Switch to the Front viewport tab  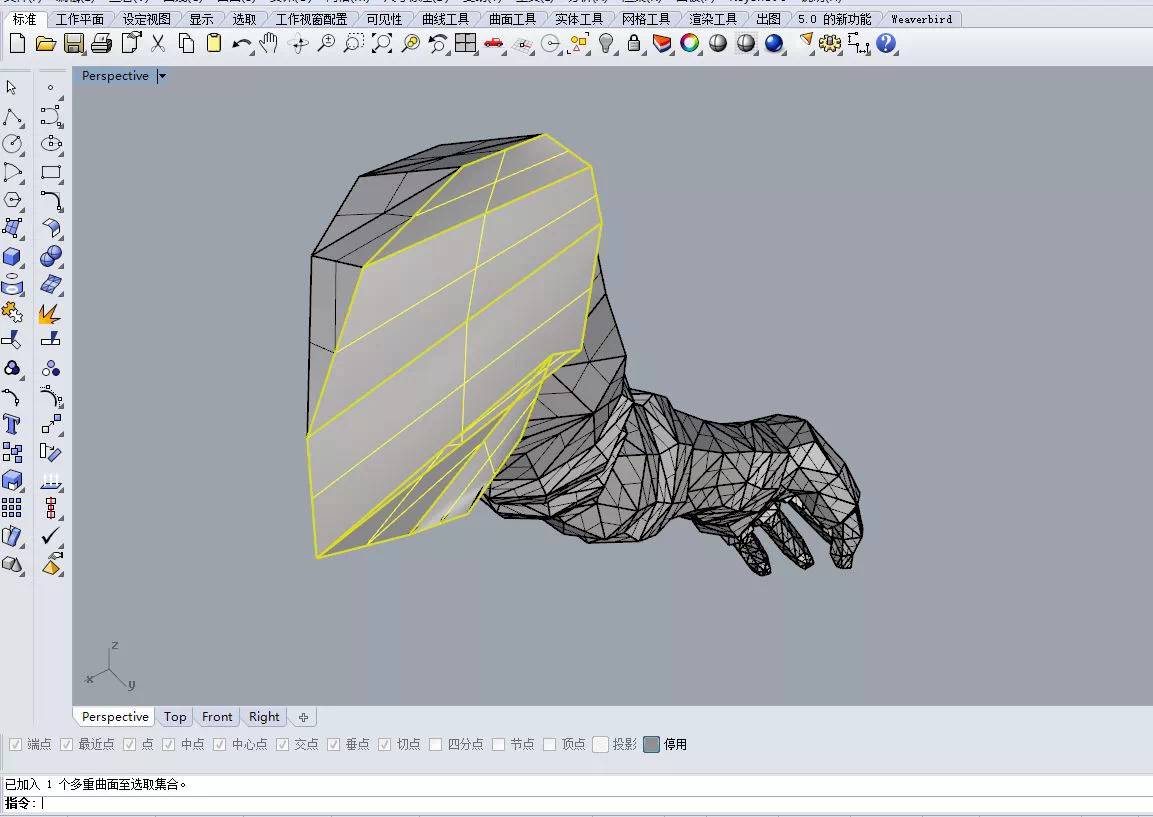[217, 716]
